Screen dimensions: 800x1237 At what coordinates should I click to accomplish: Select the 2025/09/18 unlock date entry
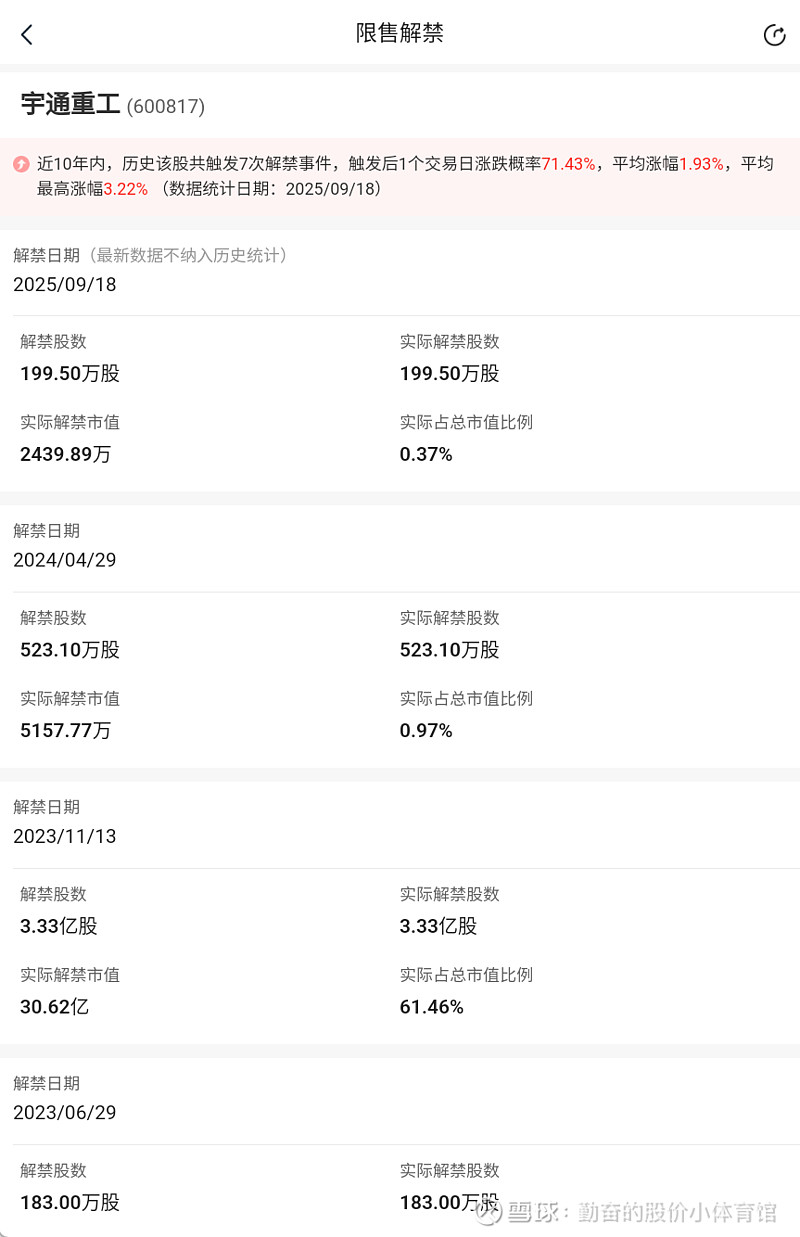click(x=65, y=285)
